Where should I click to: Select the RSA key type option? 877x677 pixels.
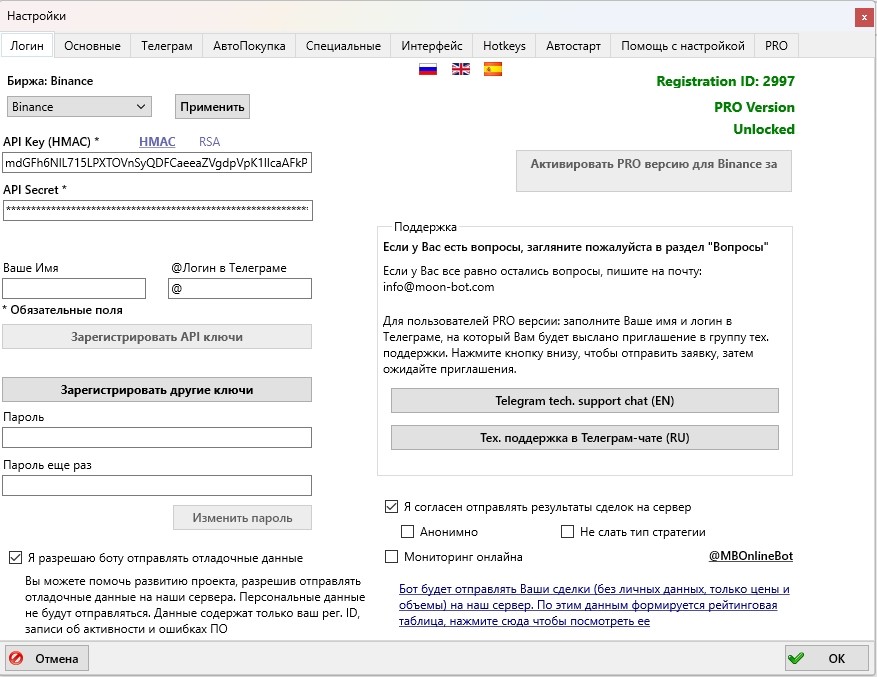209,141
